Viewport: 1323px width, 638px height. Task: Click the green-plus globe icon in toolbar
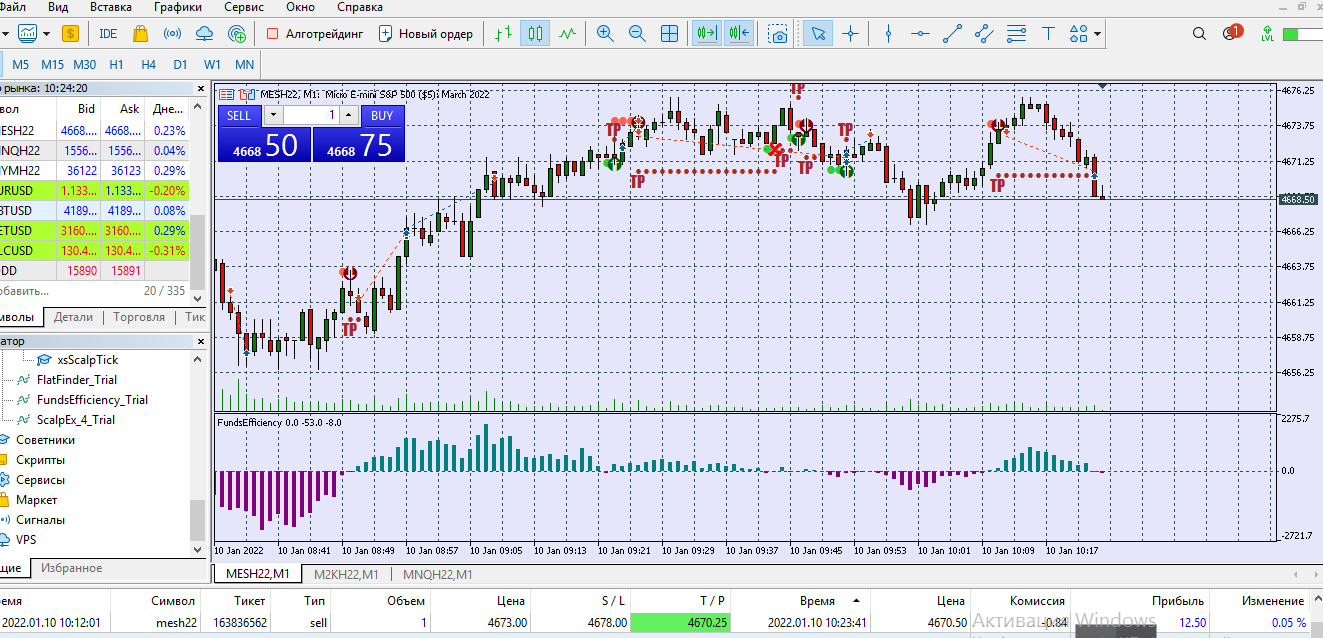(237, 33)
